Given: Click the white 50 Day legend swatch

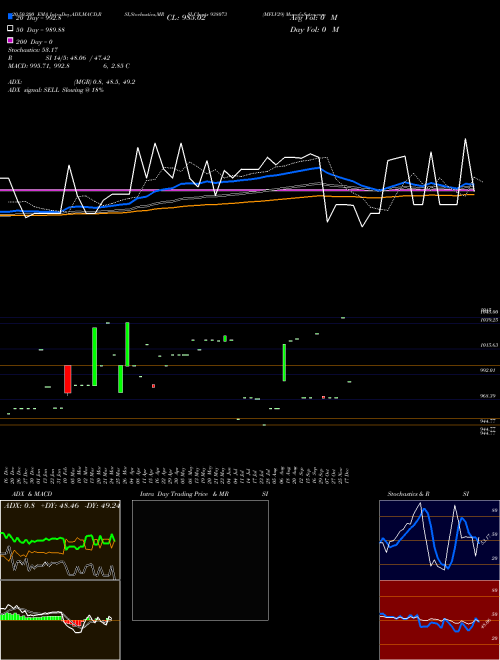Looking at the screenshot, I should click(x=11, y=29).
